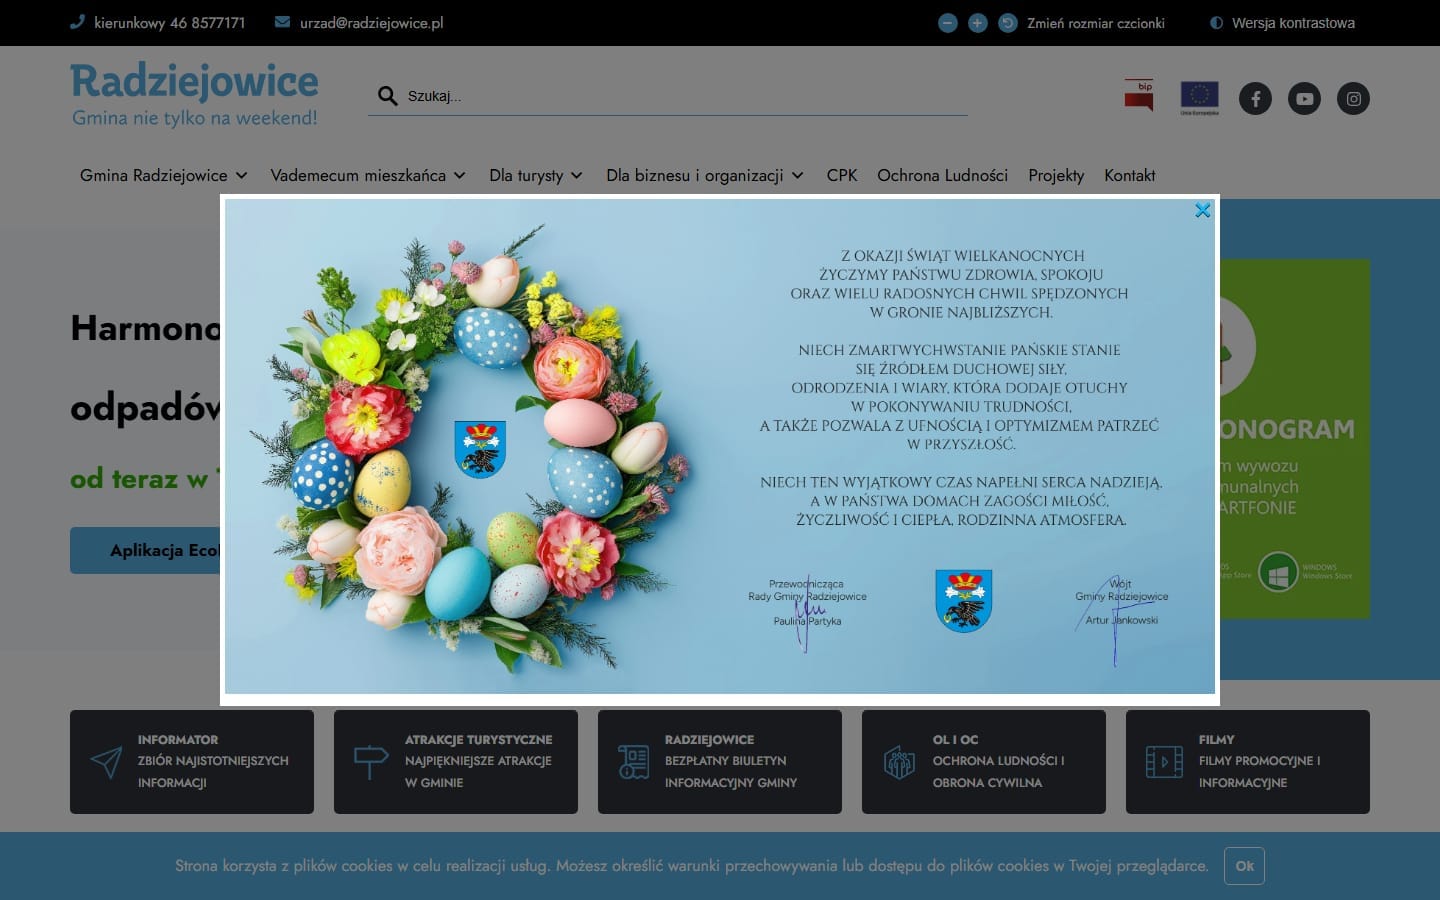Open the Facebook page icon
The height and width of the screenshot is (900, 1440).
pos(1255,98)
